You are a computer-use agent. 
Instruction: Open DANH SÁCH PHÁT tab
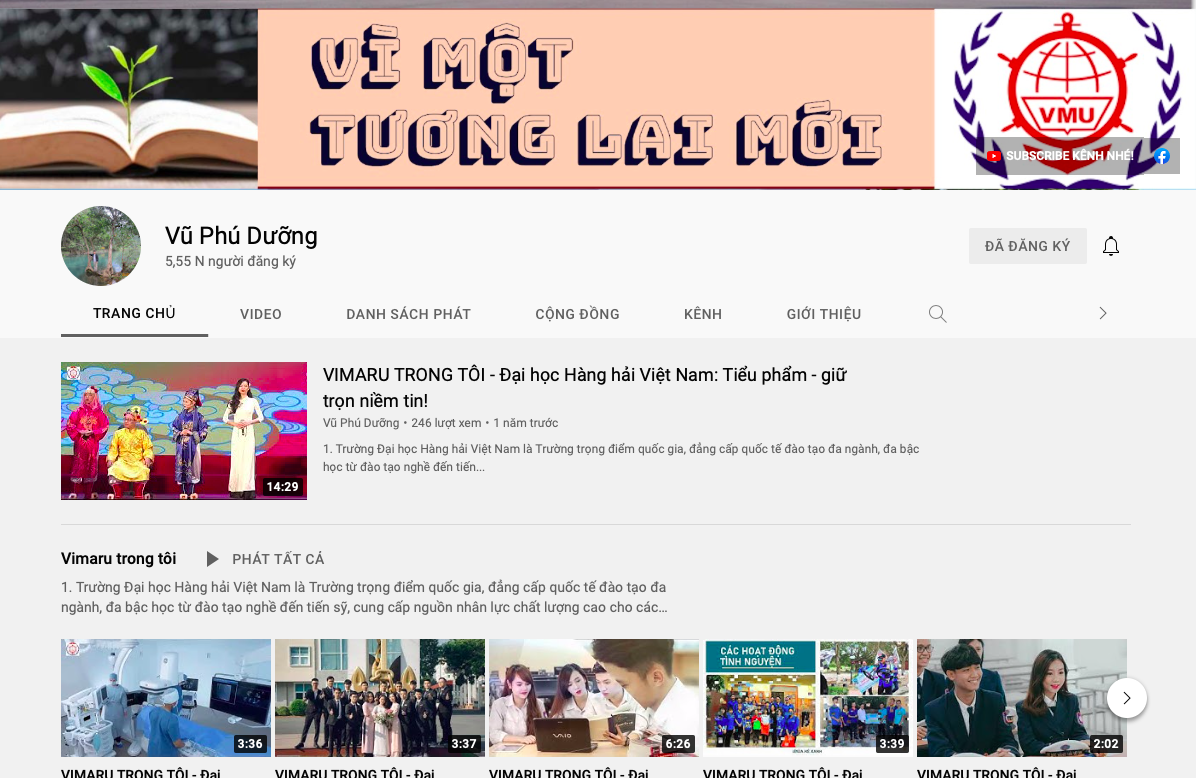click(408, 313)
